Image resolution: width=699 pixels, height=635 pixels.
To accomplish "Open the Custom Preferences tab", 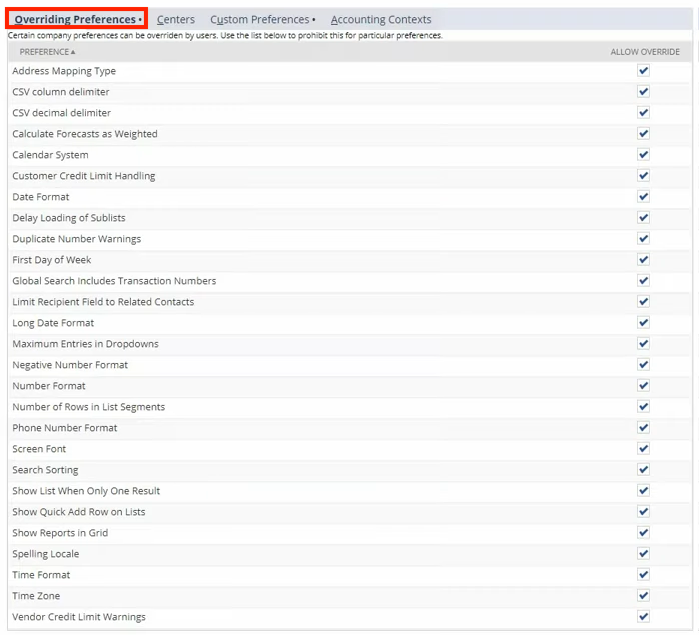I will click(x=263, y=20).
